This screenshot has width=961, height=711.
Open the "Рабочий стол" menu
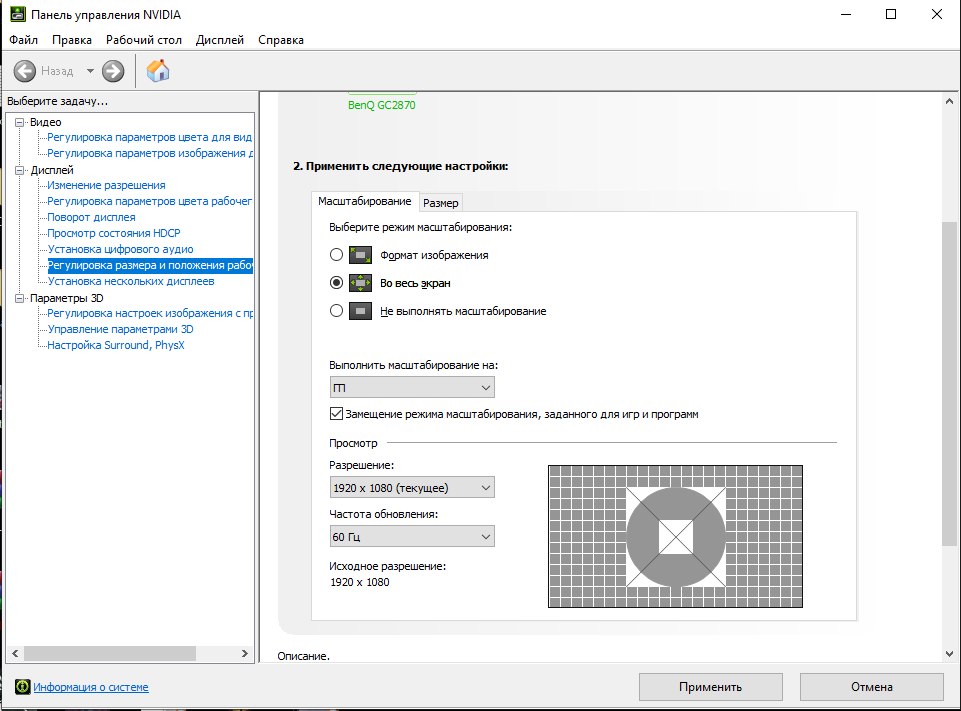click(144, 40)
